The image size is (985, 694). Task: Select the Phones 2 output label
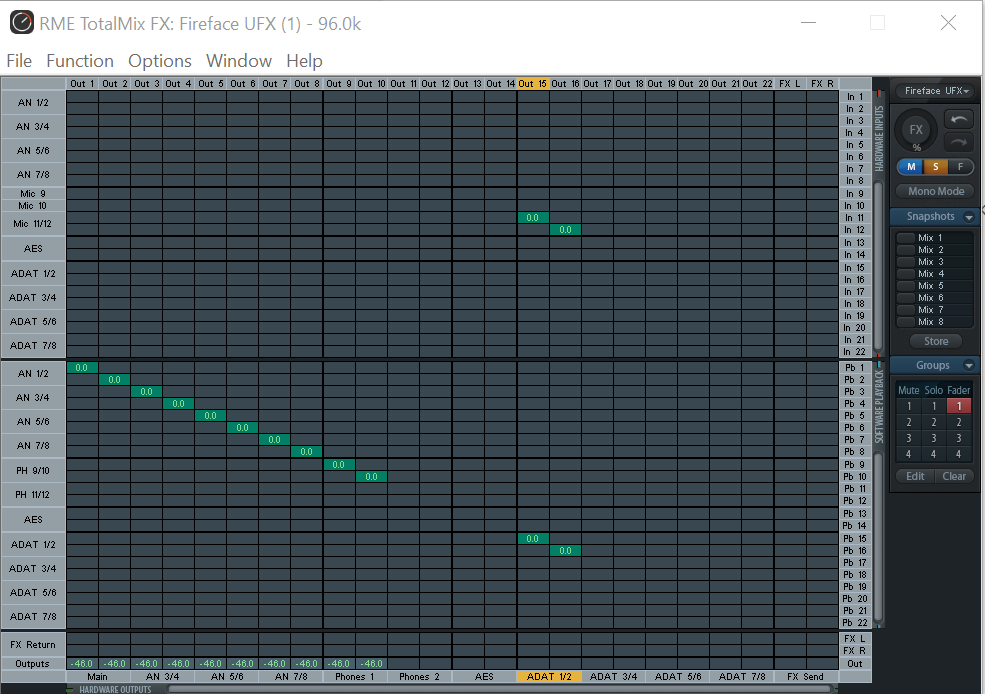[419, 676]
